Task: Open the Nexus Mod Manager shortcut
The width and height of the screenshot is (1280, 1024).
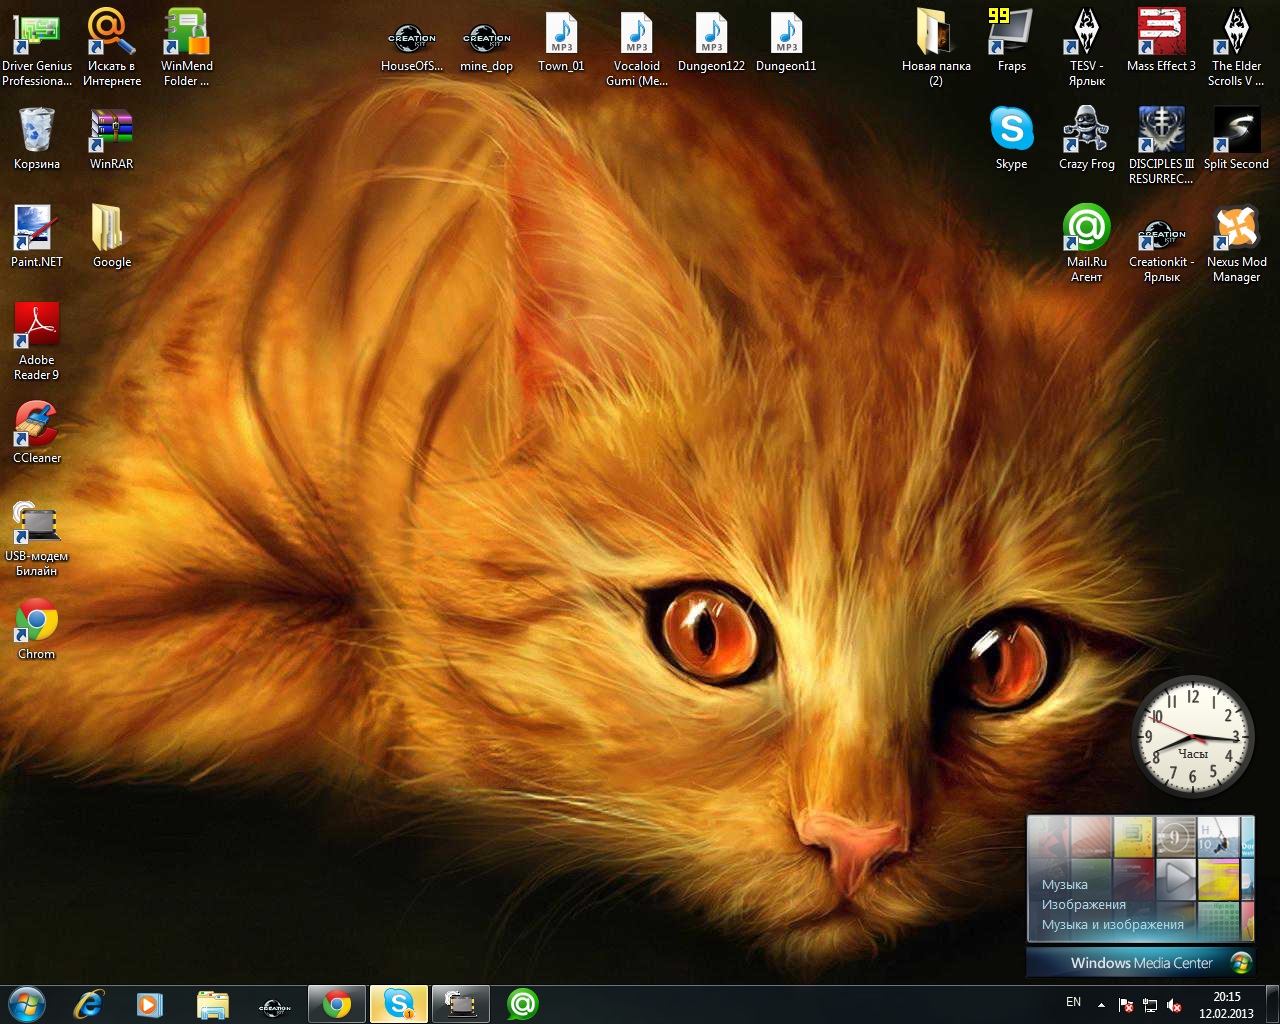Action: 1236,231
